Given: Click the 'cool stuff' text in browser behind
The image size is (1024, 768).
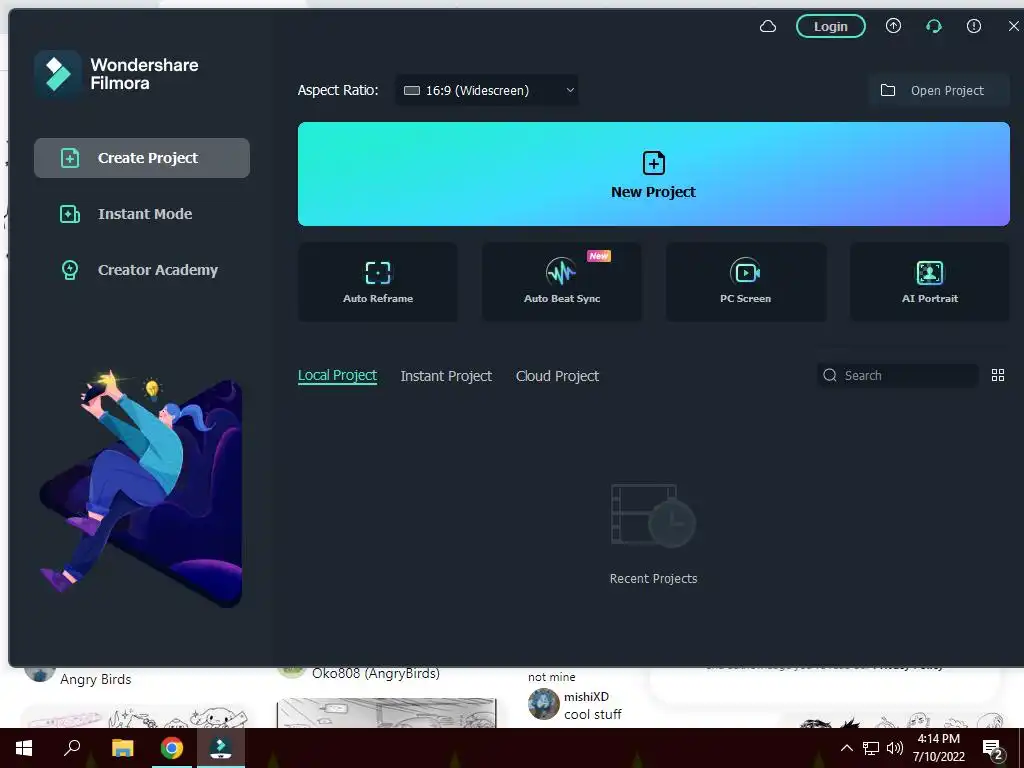Looking at the screenshot, I should coord(593,714).
